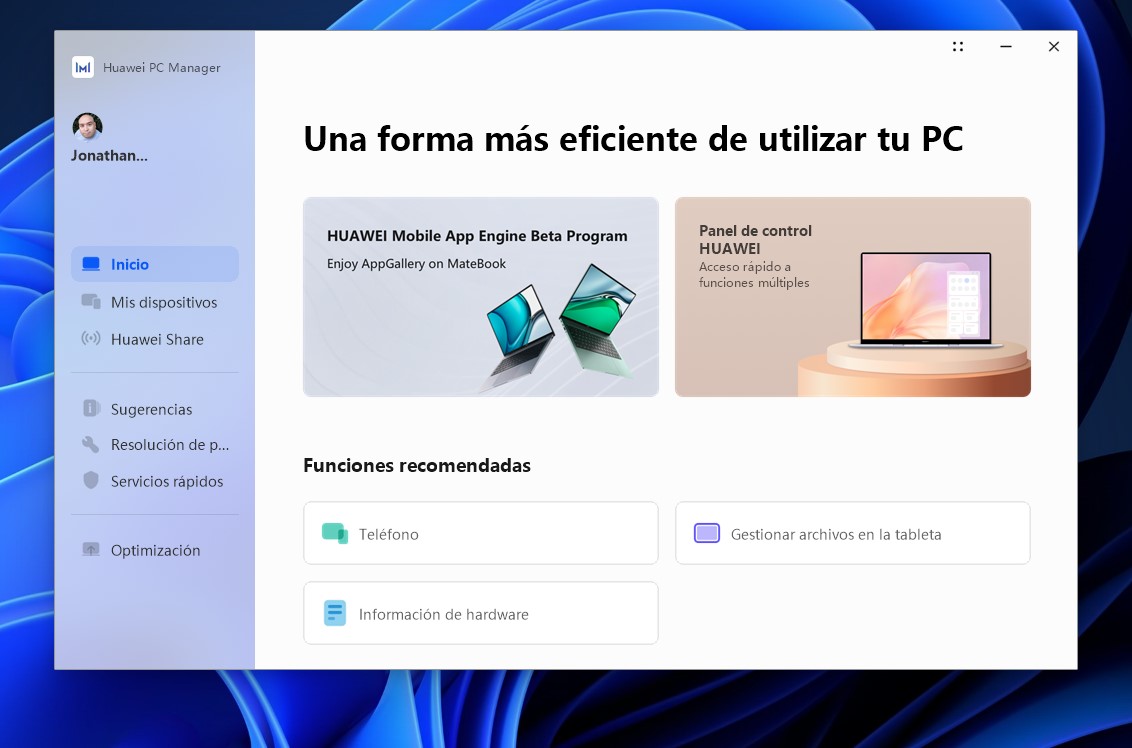Go to Mis dispositivos section
Viewport: 1132px width, 748px height.
pos(154,302)
